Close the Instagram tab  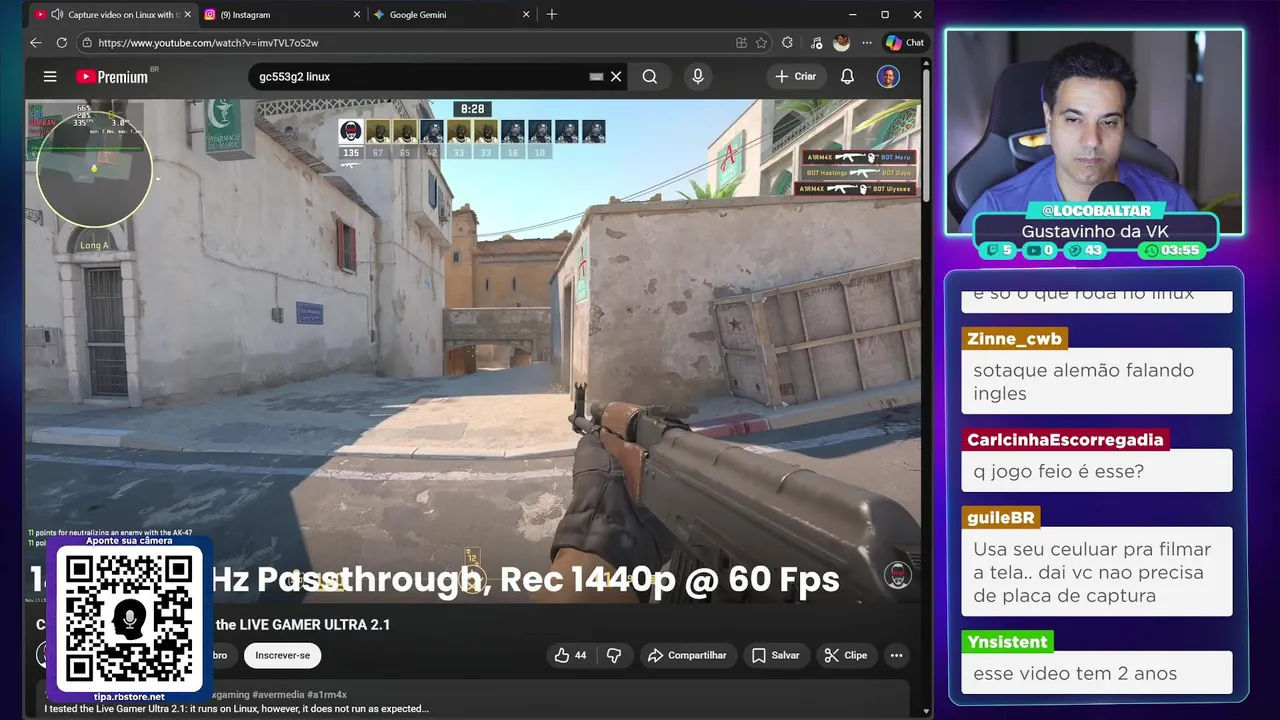tap(357, 14)
